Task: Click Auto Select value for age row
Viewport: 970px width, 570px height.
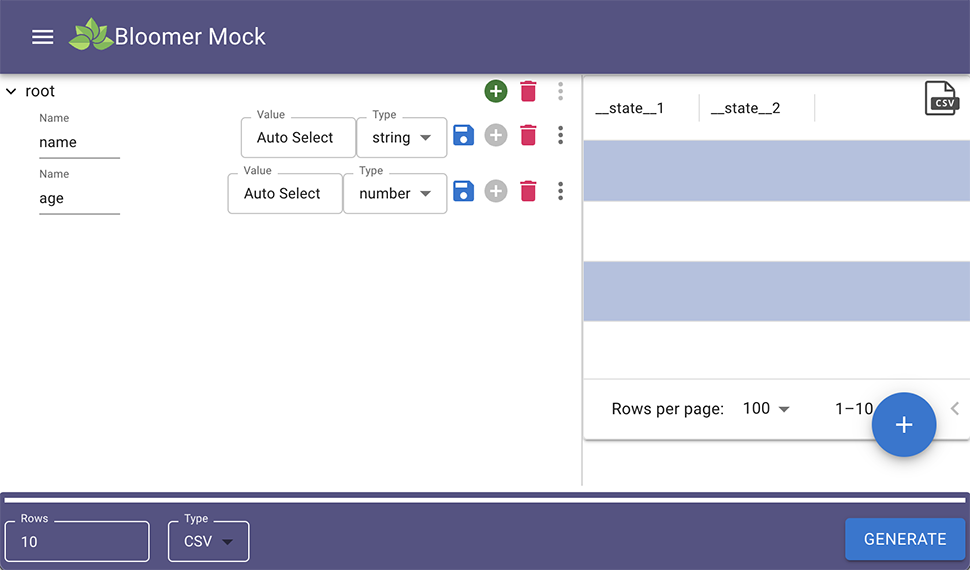Action: click(285, 194)
